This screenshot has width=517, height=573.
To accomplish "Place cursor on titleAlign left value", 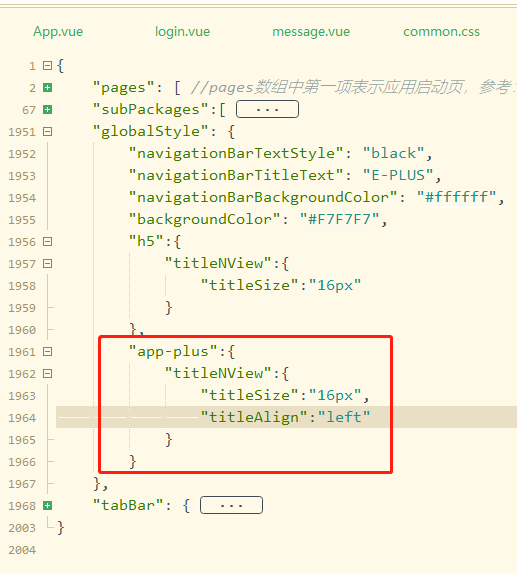I will (344, 417).
